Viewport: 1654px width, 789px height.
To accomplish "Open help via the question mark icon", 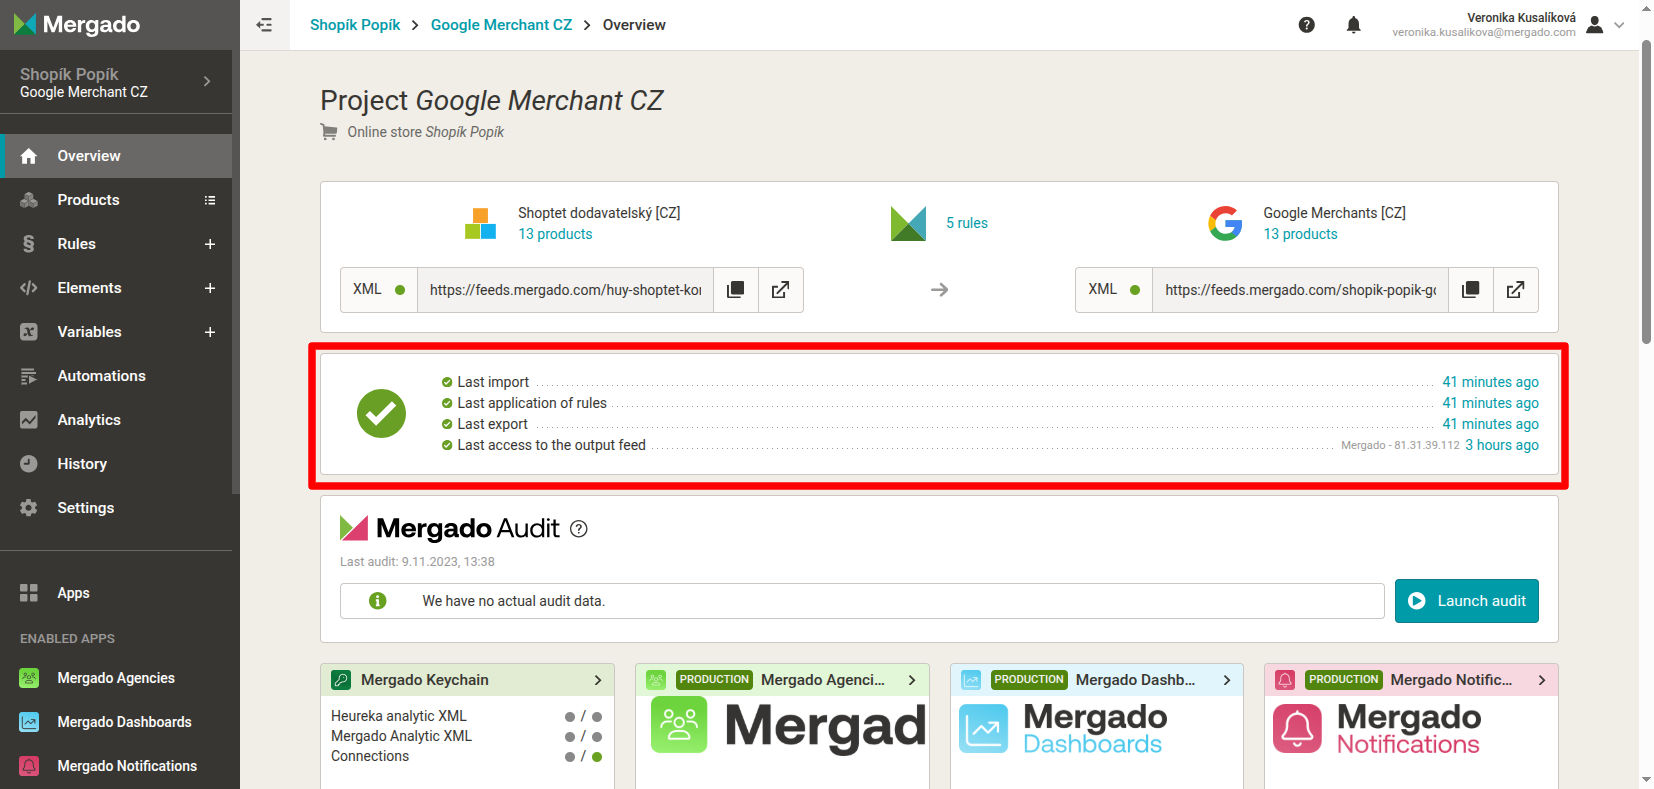I will (x=1306, y=25).
